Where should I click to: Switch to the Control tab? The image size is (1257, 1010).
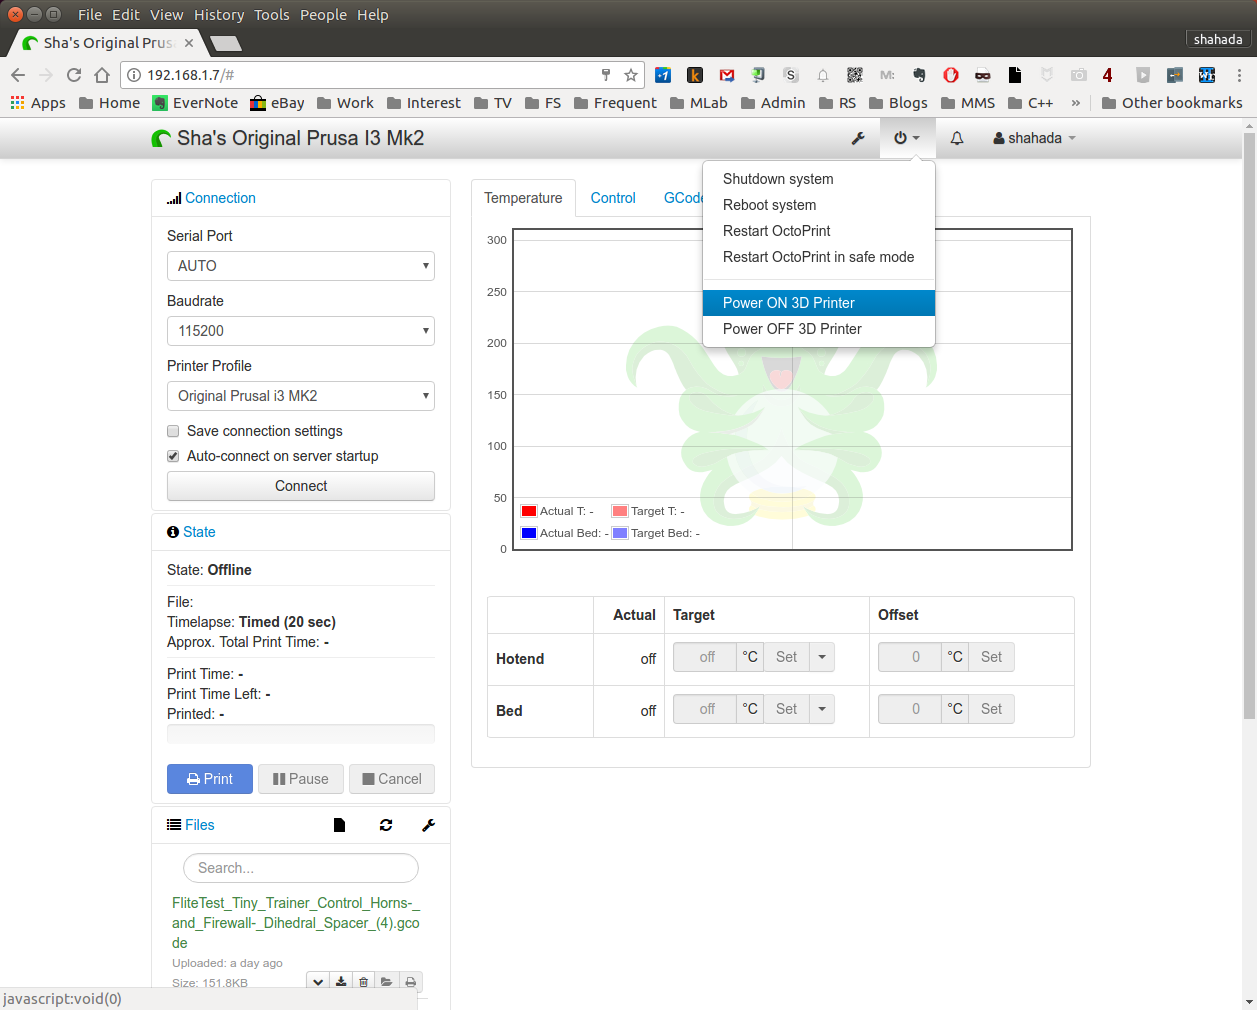click(613, 198)
